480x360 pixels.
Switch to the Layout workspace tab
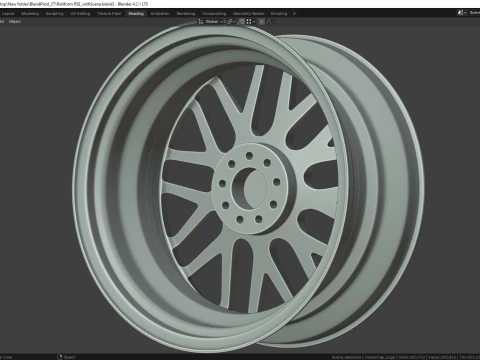8,14
